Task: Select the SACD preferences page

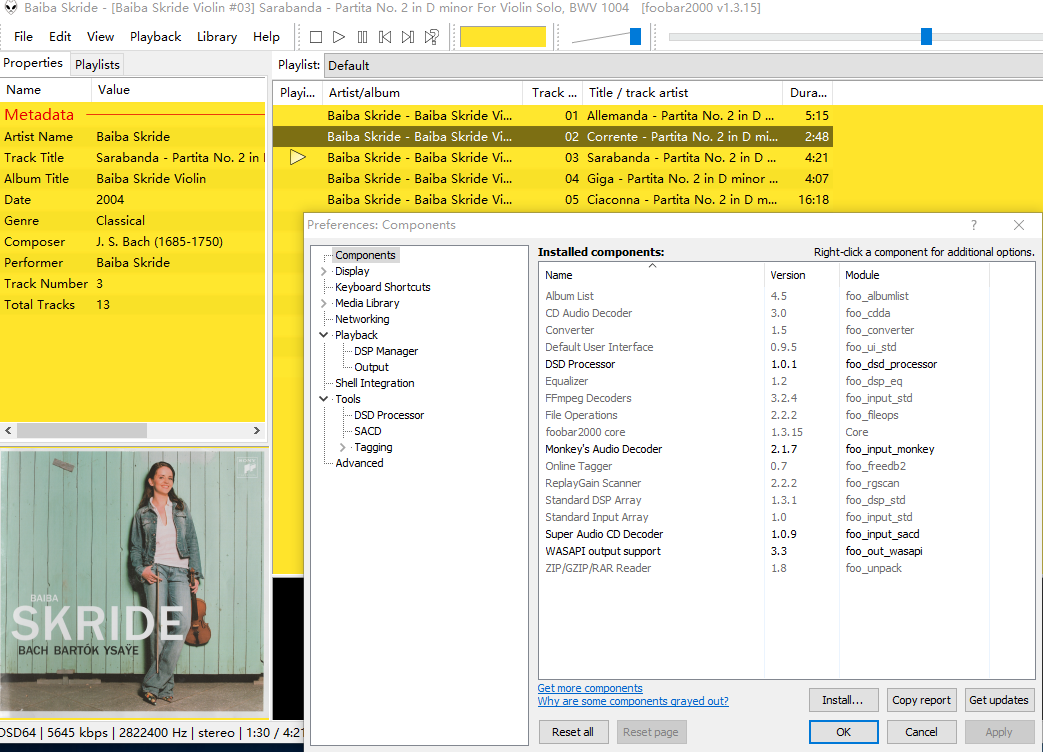Action: coord(368,431)
